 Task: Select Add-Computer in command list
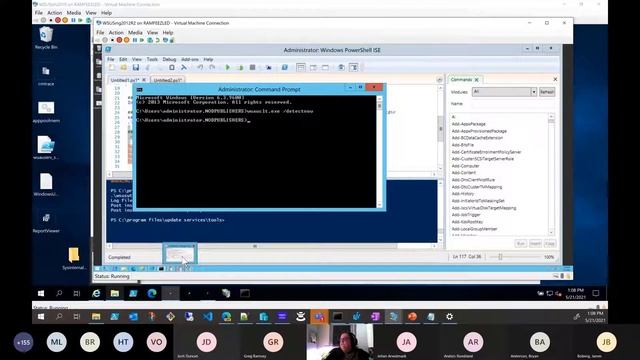click(465, 166)
